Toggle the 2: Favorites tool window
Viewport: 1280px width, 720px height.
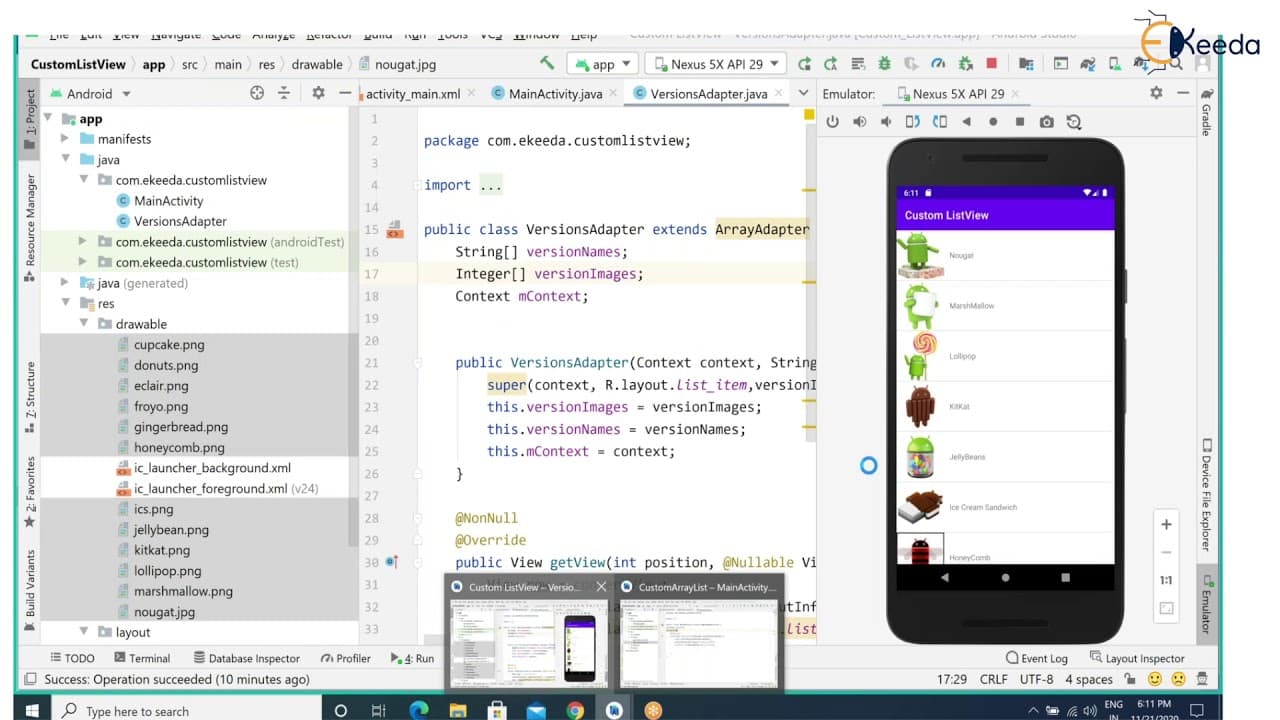click(x=30, y=492)
